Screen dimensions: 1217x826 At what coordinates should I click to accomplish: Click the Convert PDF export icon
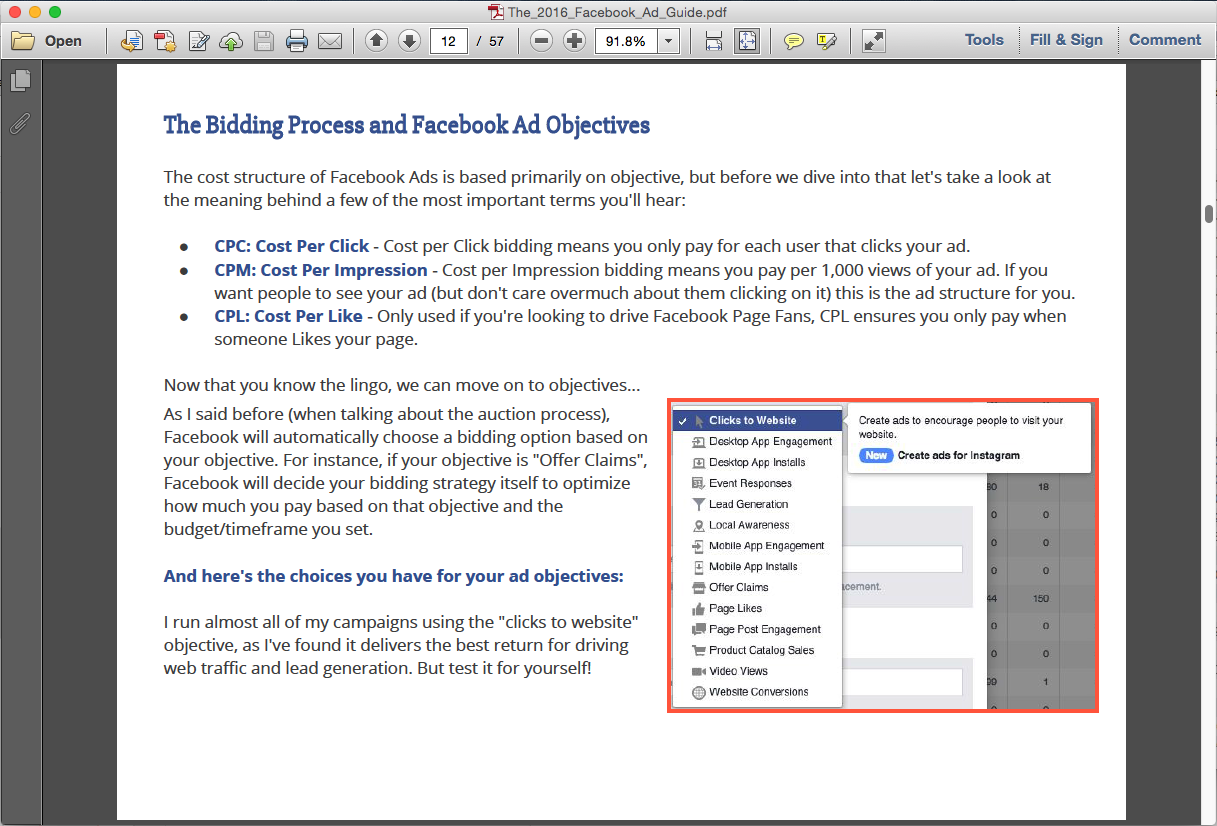pos(165,41)
